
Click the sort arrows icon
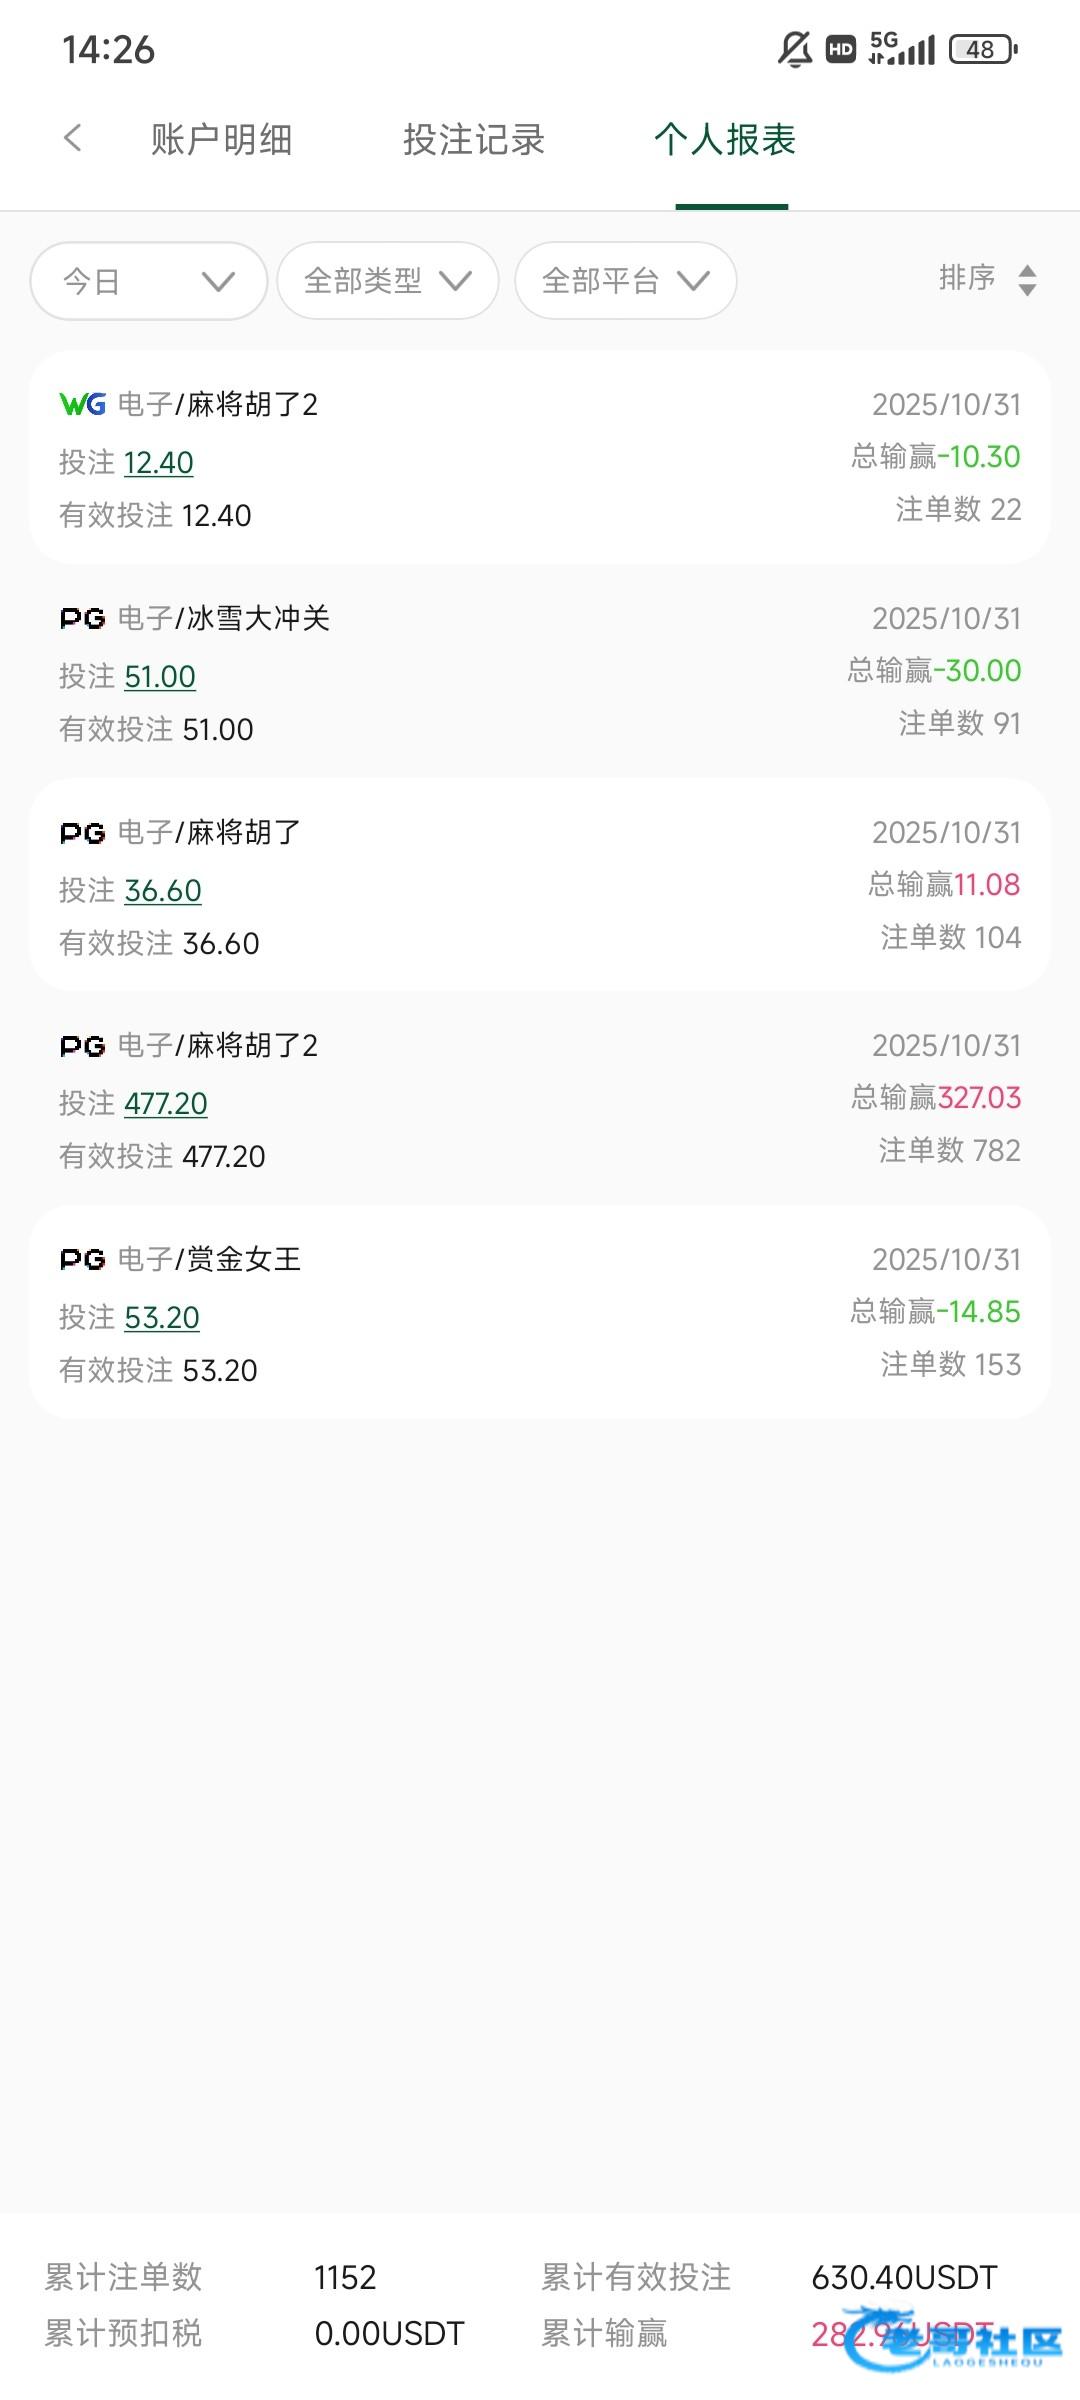click(x=1027, y=280)
